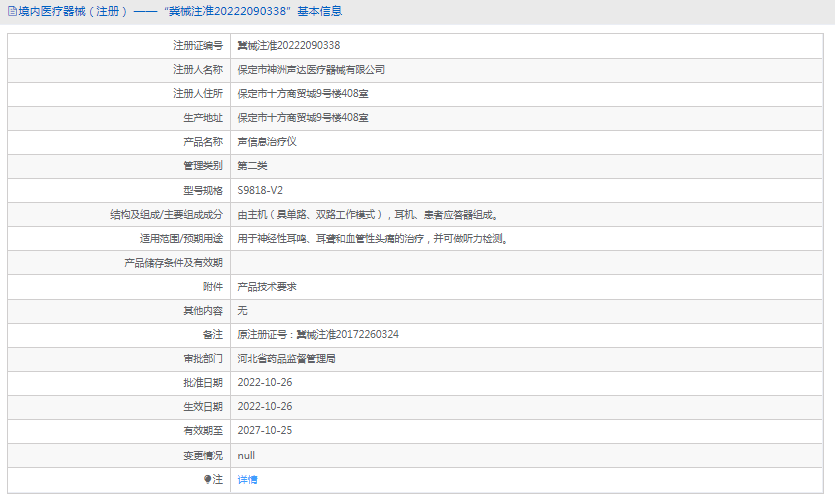Select model spec S9818-V2

click(260, 190)
